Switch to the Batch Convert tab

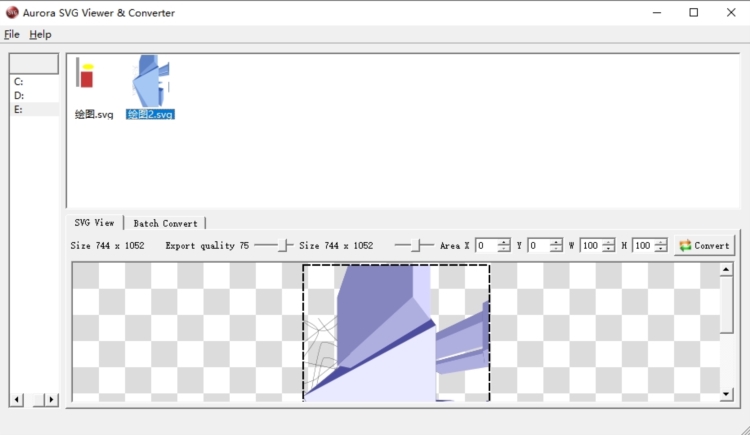coord(165,223)
